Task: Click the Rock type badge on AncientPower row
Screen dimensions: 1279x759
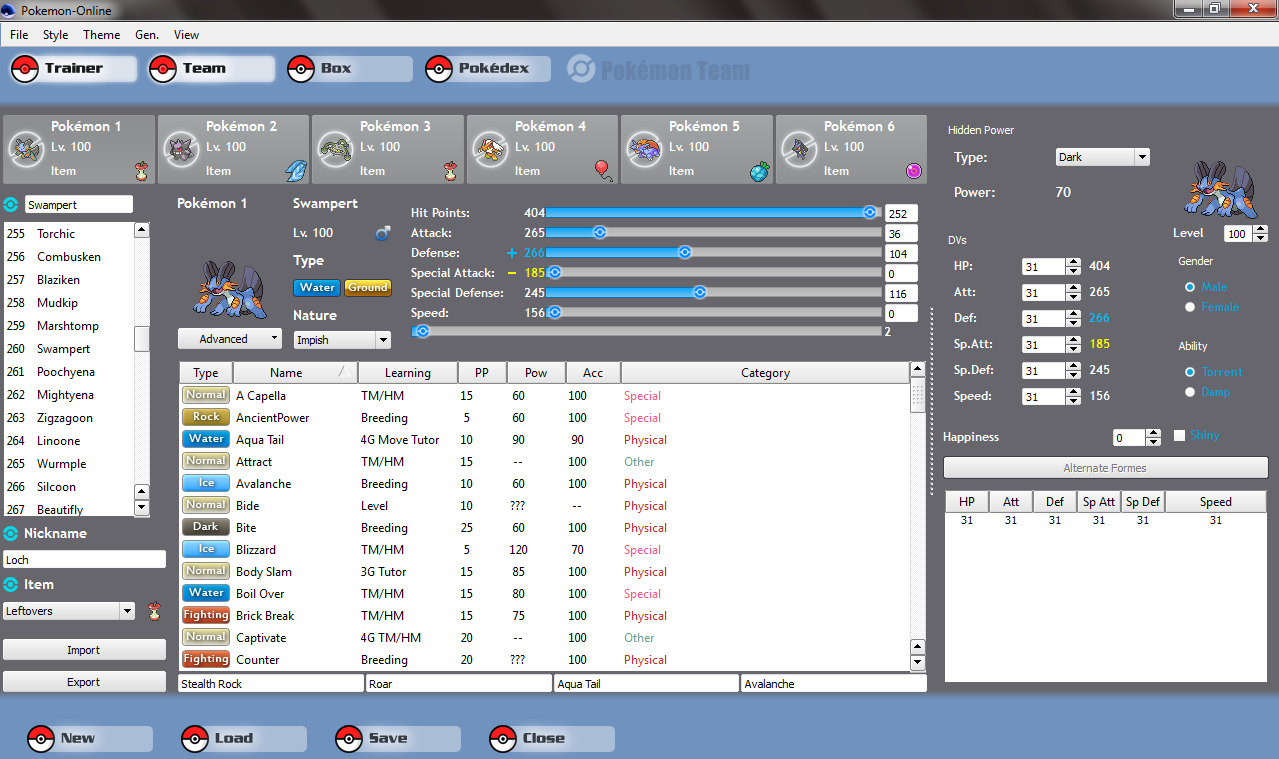Action: [x=206, y=417]
